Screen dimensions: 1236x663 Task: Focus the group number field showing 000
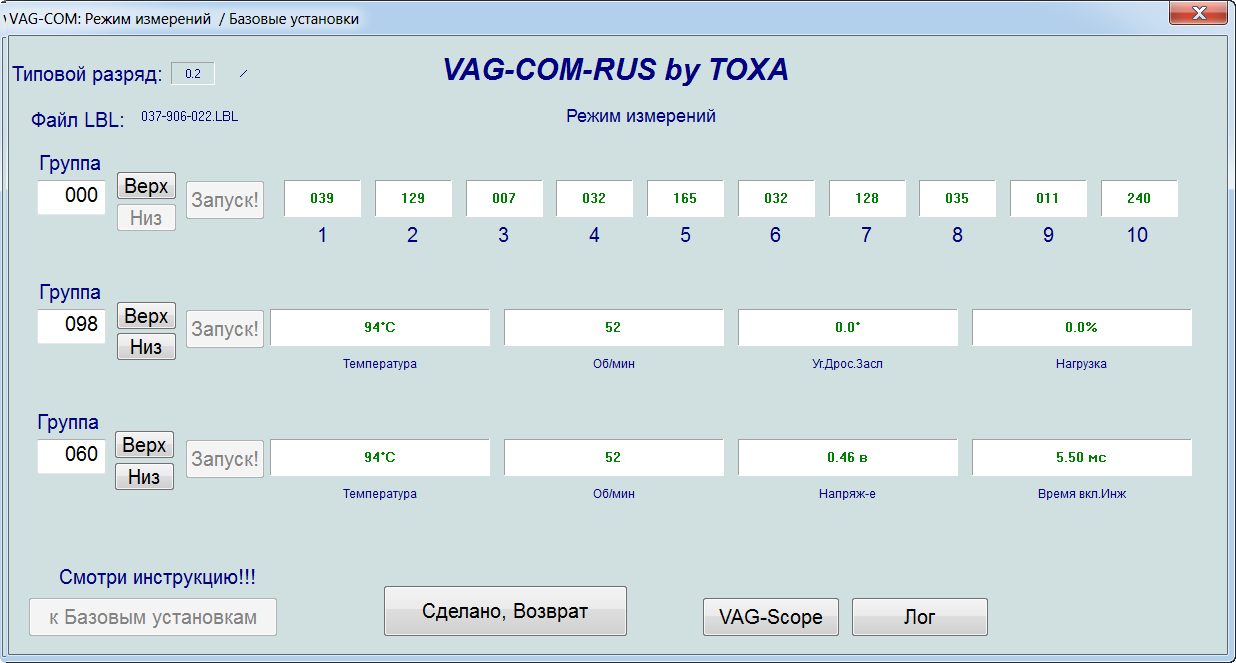(x=72, y=197)
